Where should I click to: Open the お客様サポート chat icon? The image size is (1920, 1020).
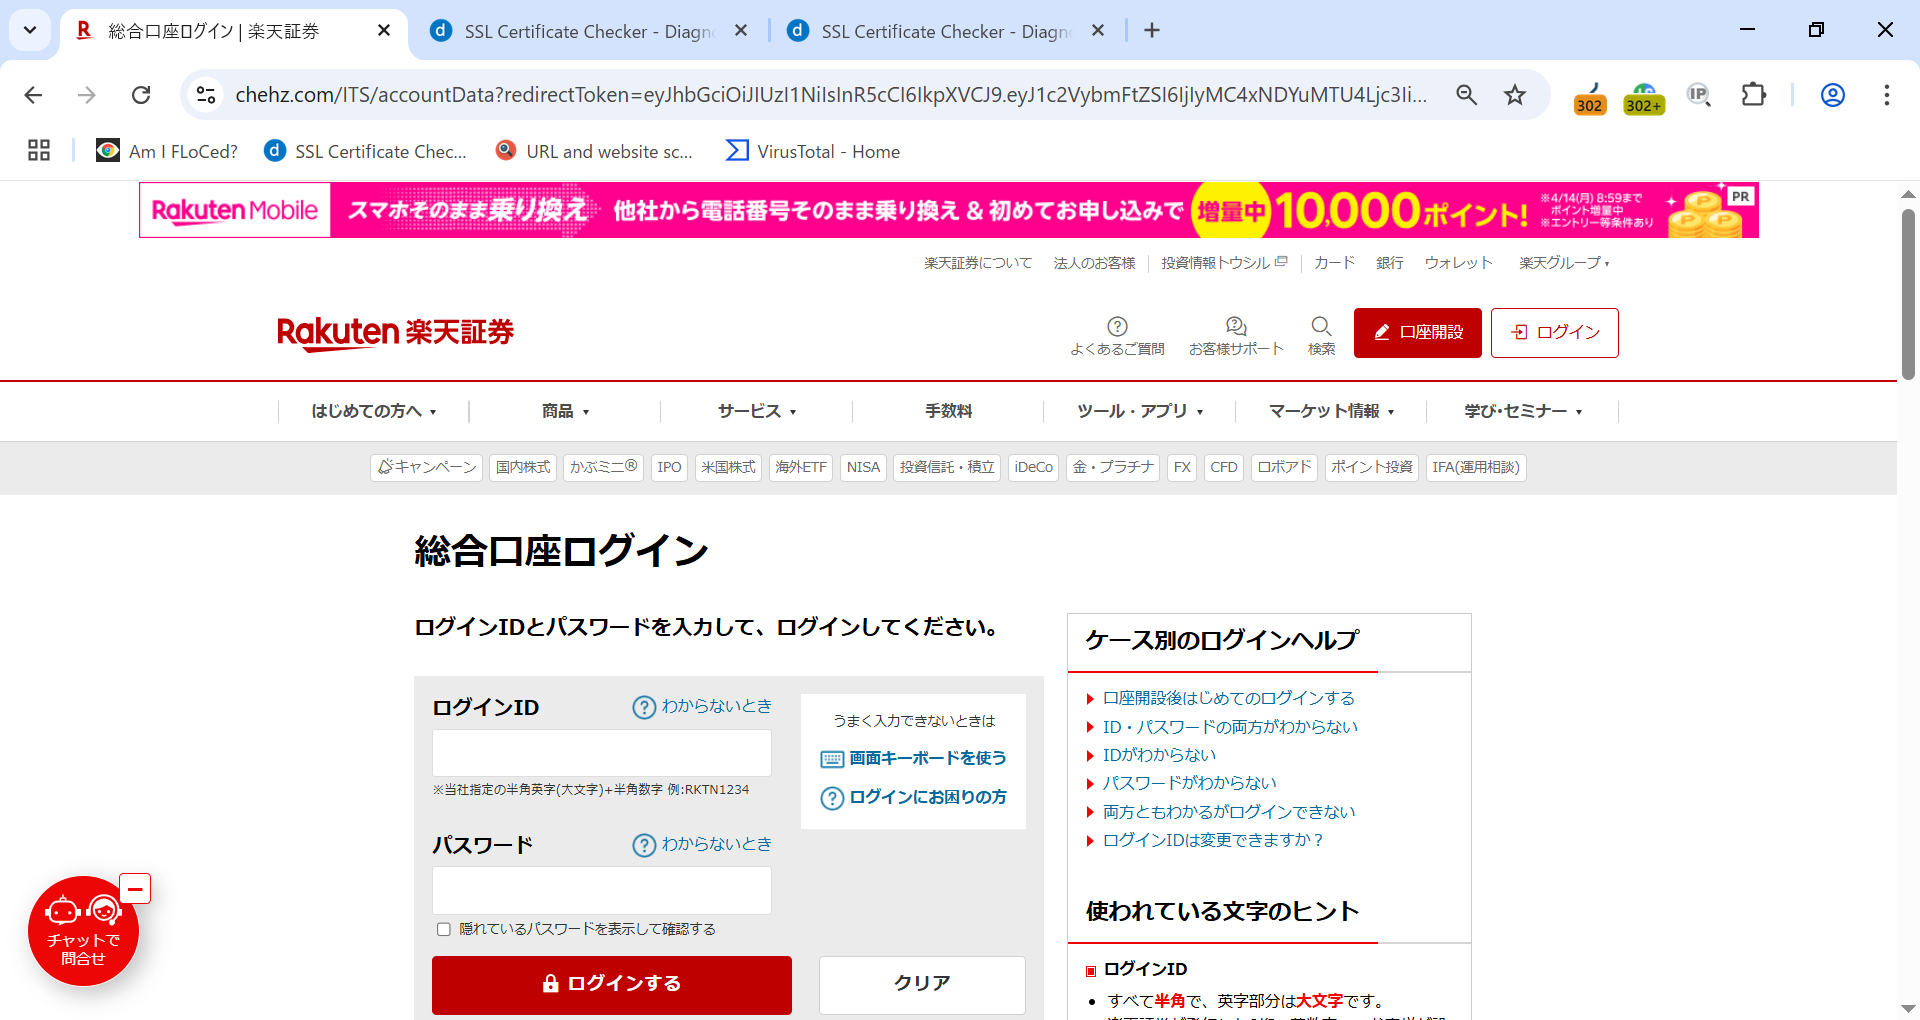[1236, 336]
